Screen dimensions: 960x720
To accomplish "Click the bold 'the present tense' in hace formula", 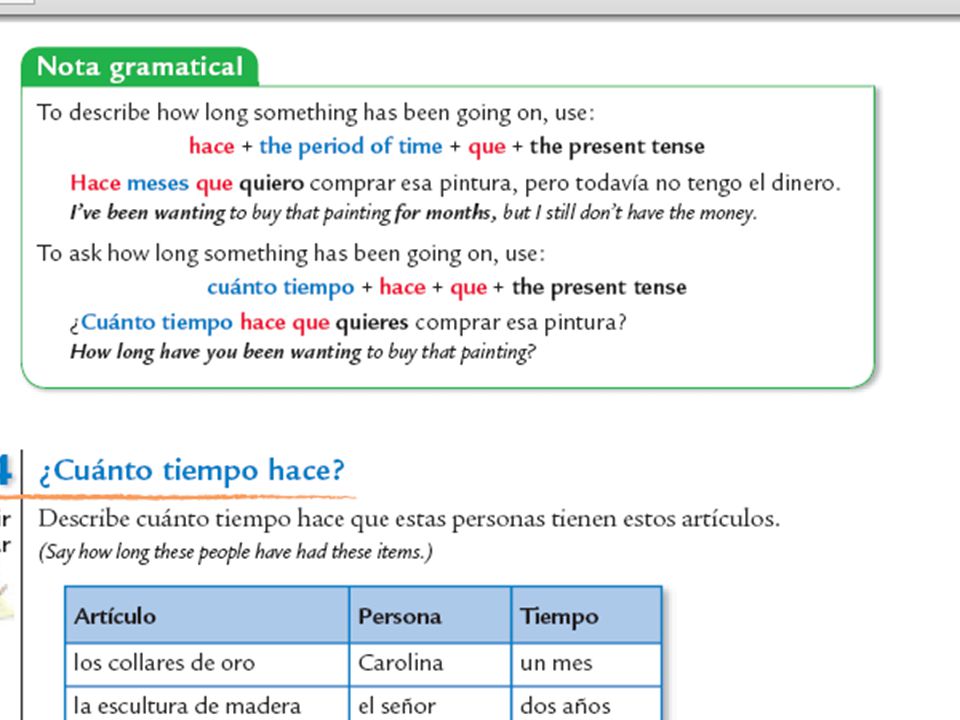I will coord(617,146).
